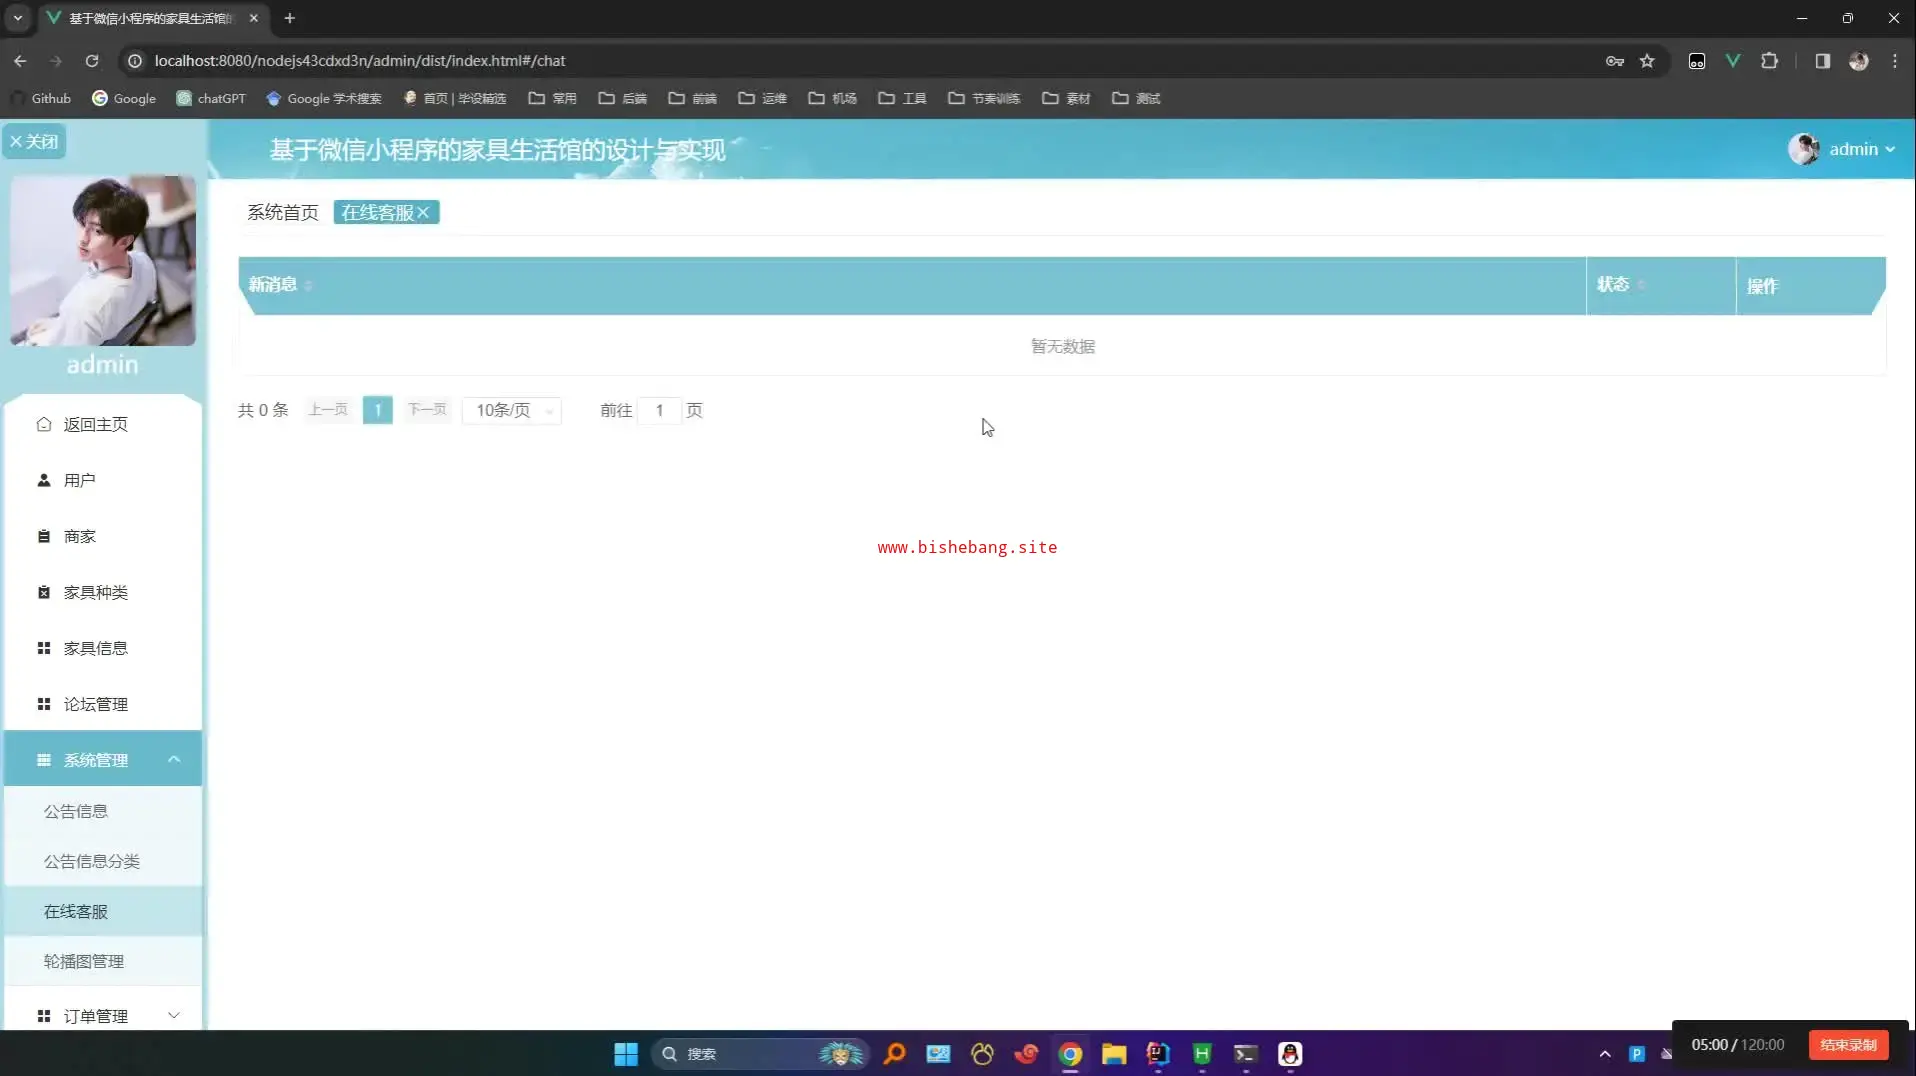Click the 结束录制 recording button
This screenshot has width=1916, height=1076.
pyautogui.click(x=1848, y=1045)
